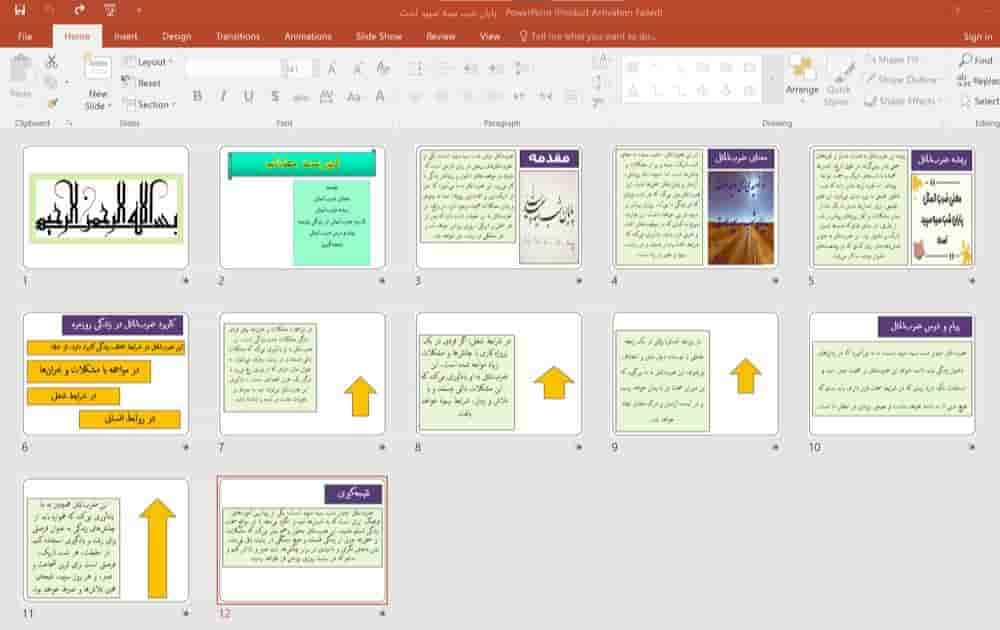Click the New Slide icon
Viewport: 1000px width, 630px height.
pos(97,69)
